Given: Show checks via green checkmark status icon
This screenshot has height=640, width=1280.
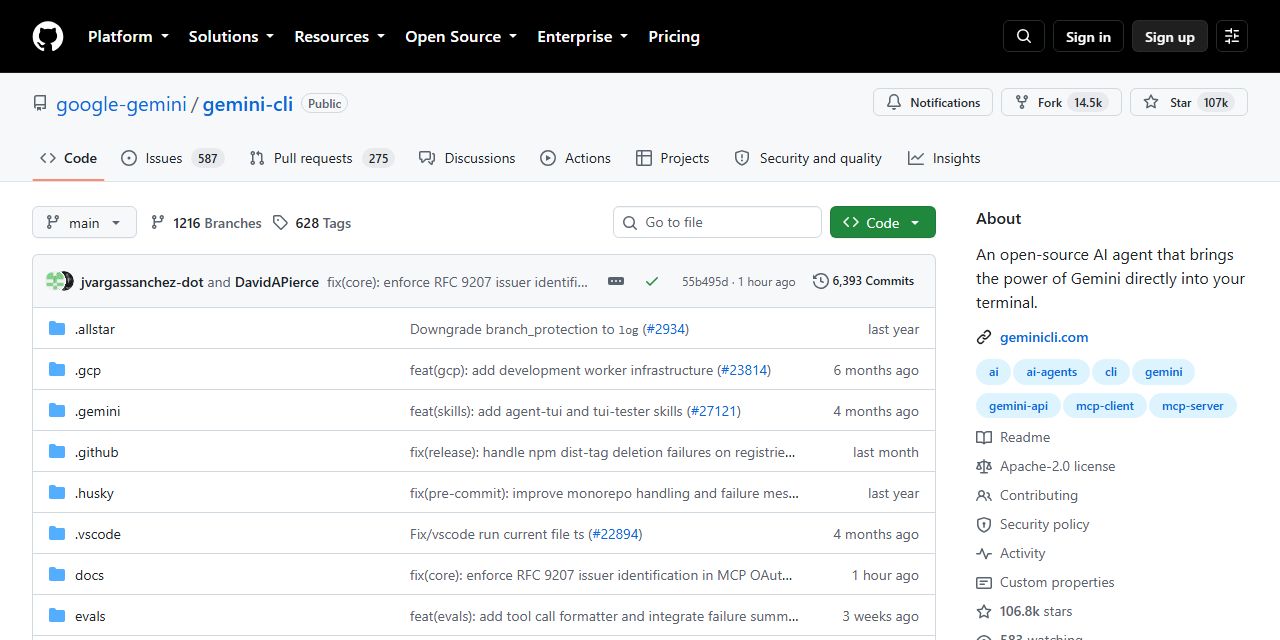Looking at the screenshot, I should [x=652, y=281].
